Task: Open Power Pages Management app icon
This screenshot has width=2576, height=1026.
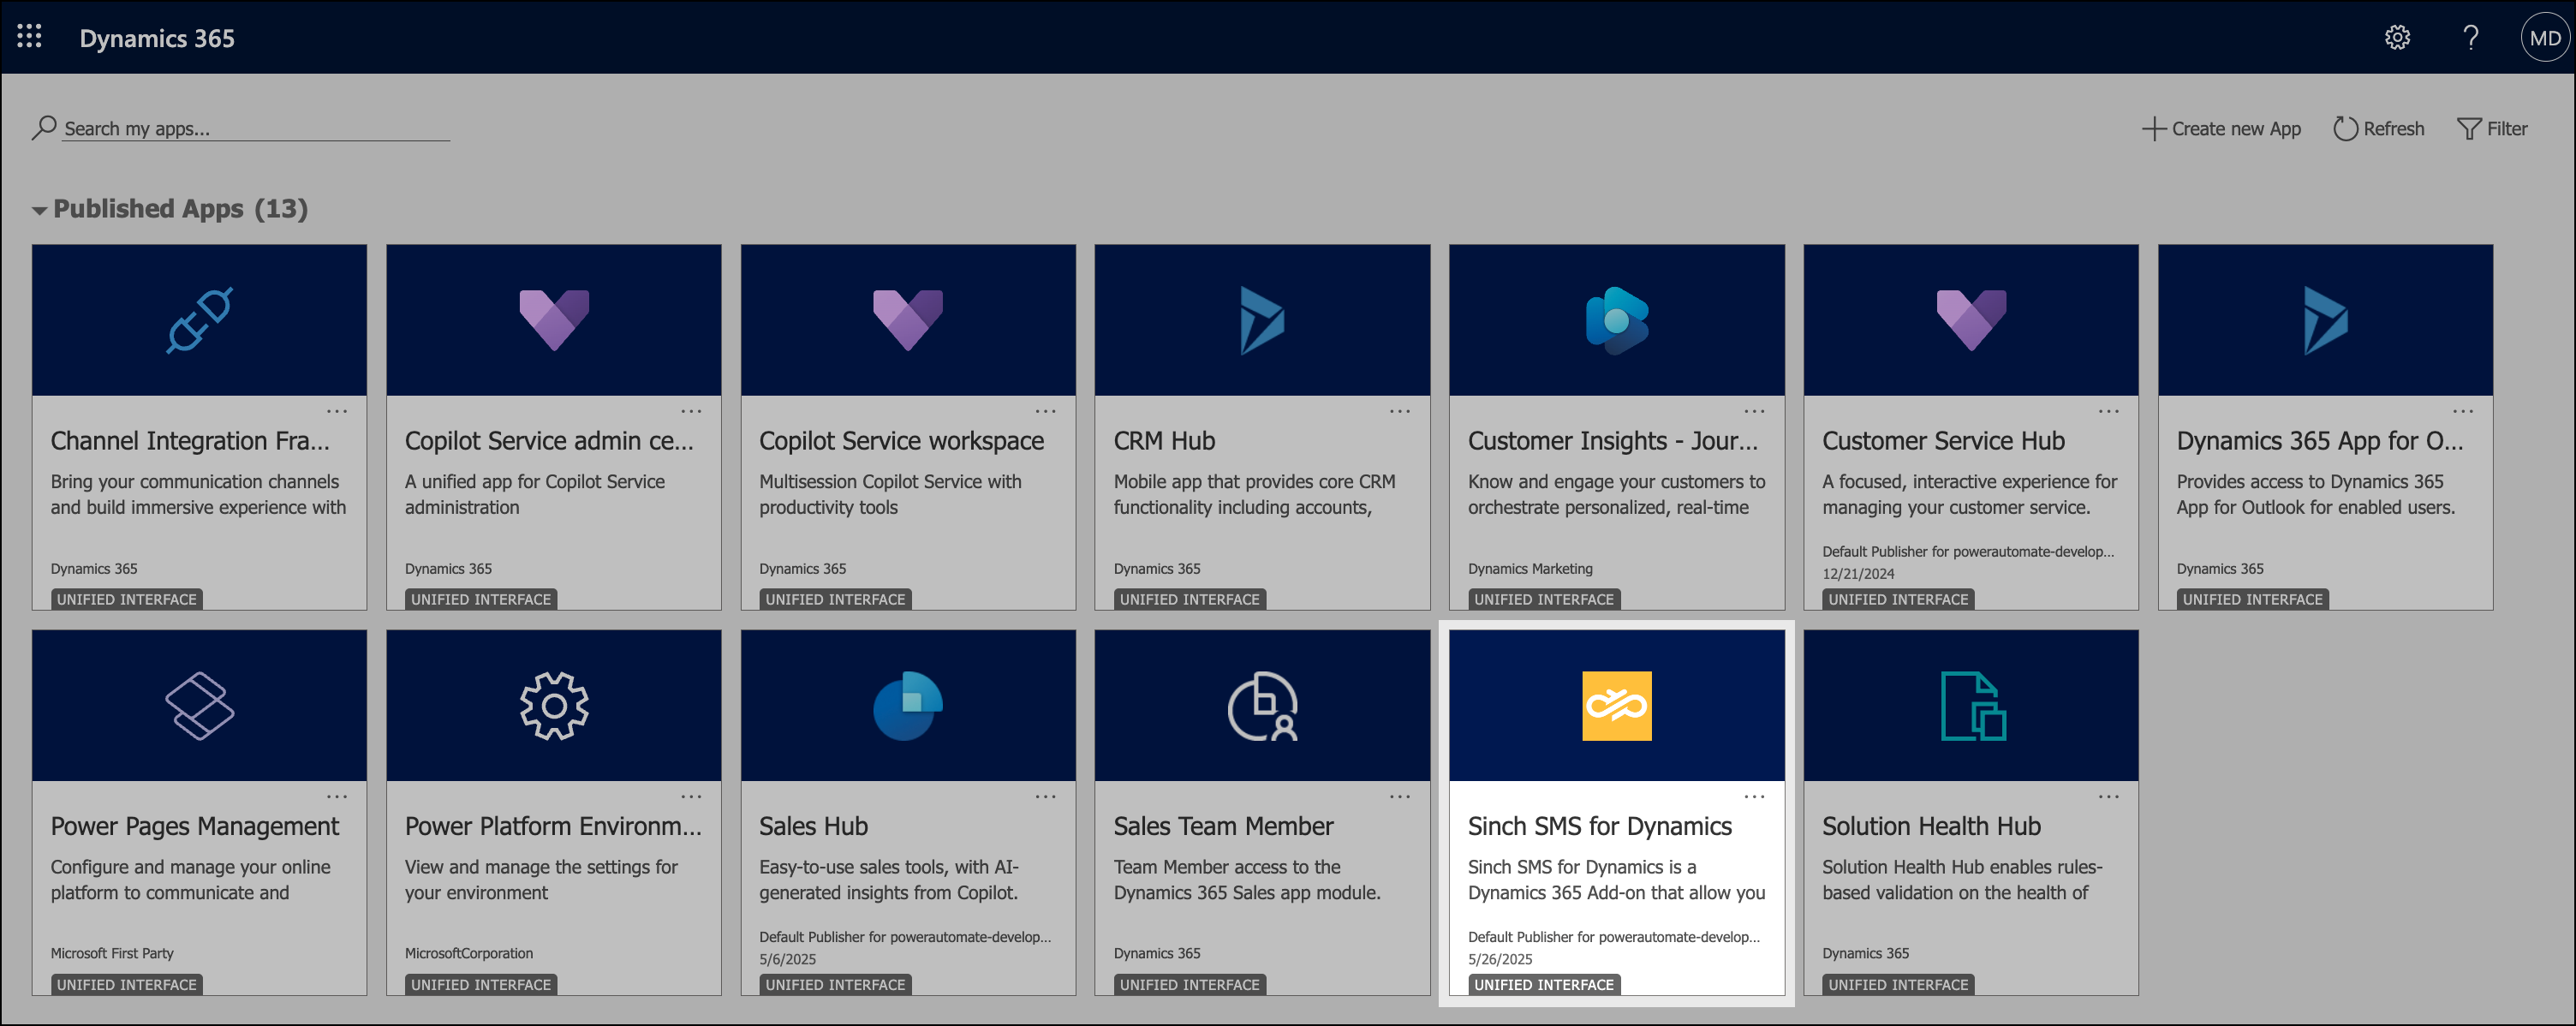Action: [x=199, y=706]
